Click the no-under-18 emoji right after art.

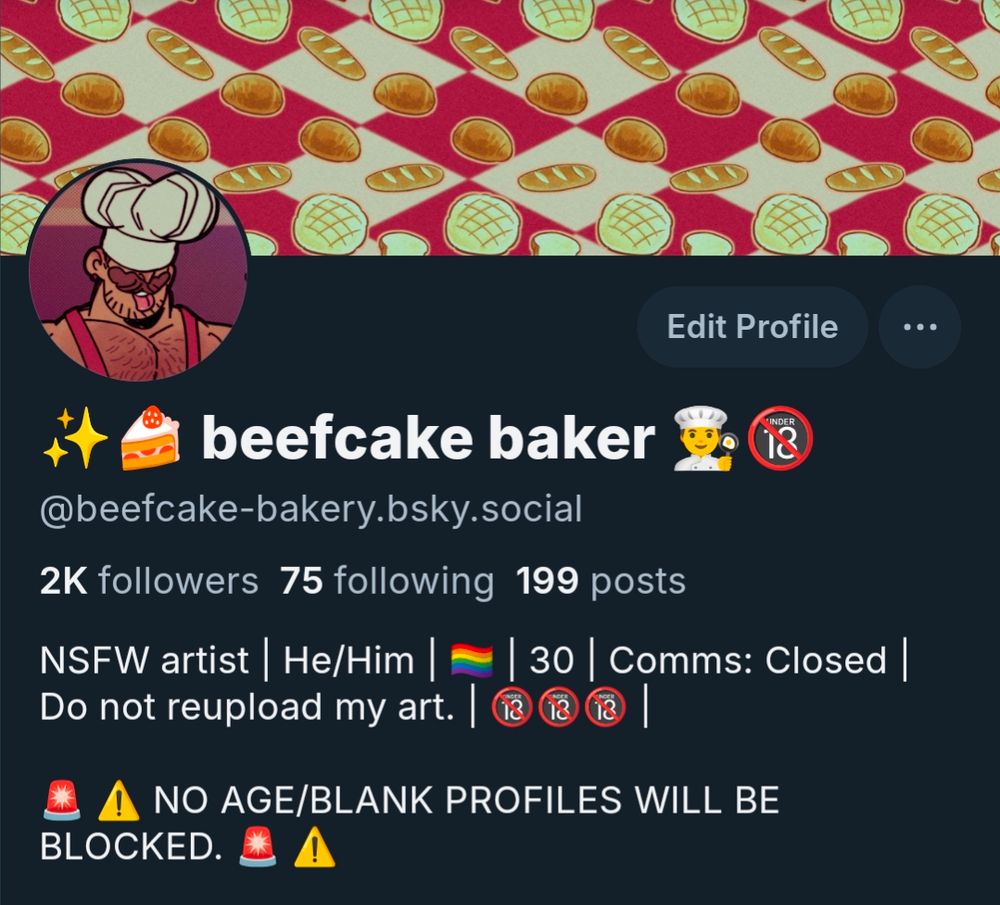click(x=511, y=707)
